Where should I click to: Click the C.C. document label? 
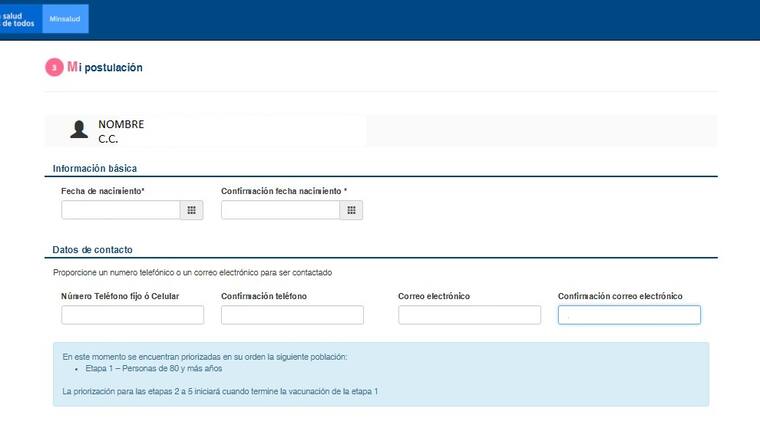108,139
